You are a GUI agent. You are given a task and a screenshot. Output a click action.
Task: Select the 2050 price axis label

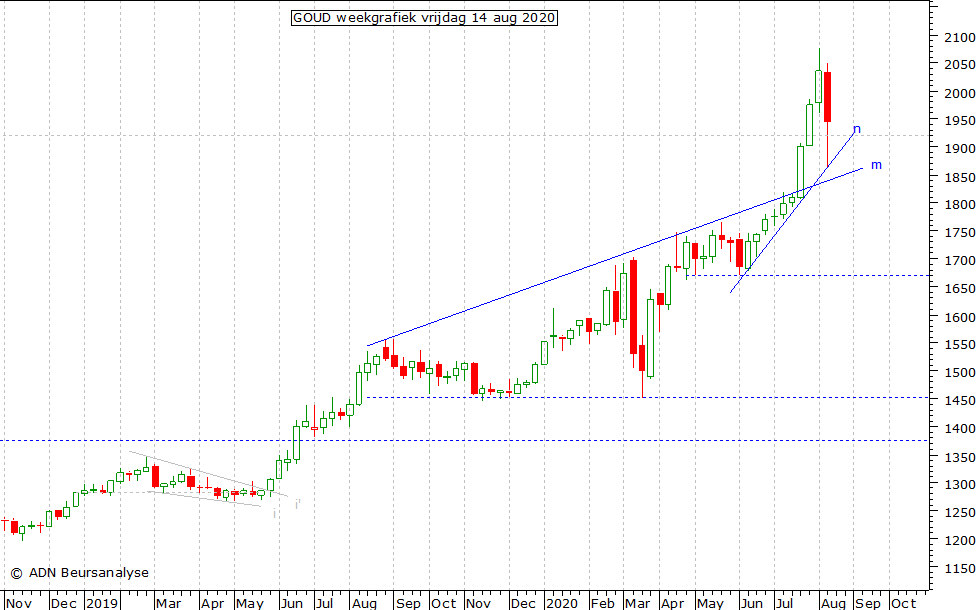[x=959, y=64]
